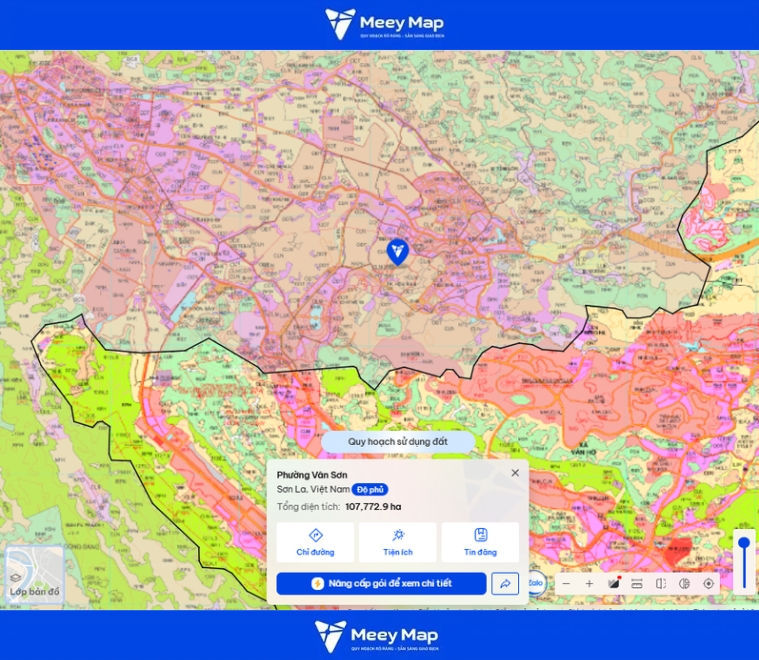Viewport: 759px width, 660px height.
Task: Click the Phường Vân Sơn title text
Action: click(312, 475)
